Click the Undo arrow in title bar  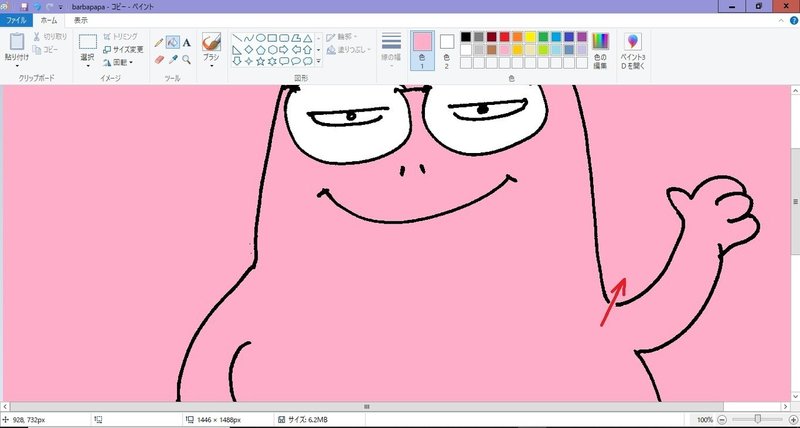[36, 7]
